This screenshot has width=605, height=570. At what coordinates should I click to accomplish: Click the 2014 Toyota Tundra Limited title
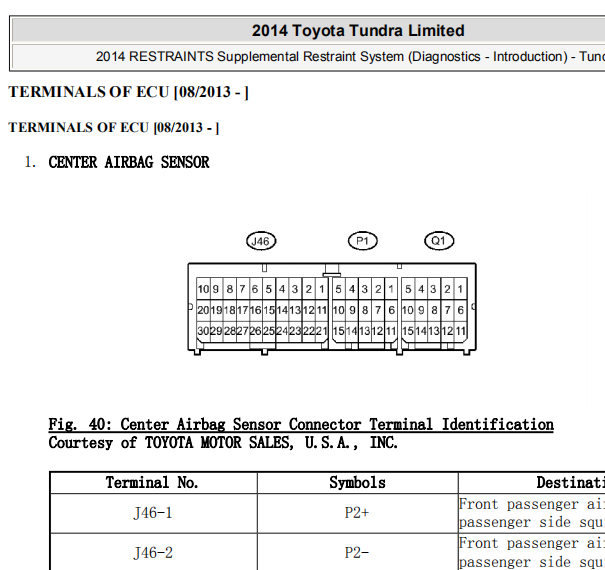click(358, 30)
